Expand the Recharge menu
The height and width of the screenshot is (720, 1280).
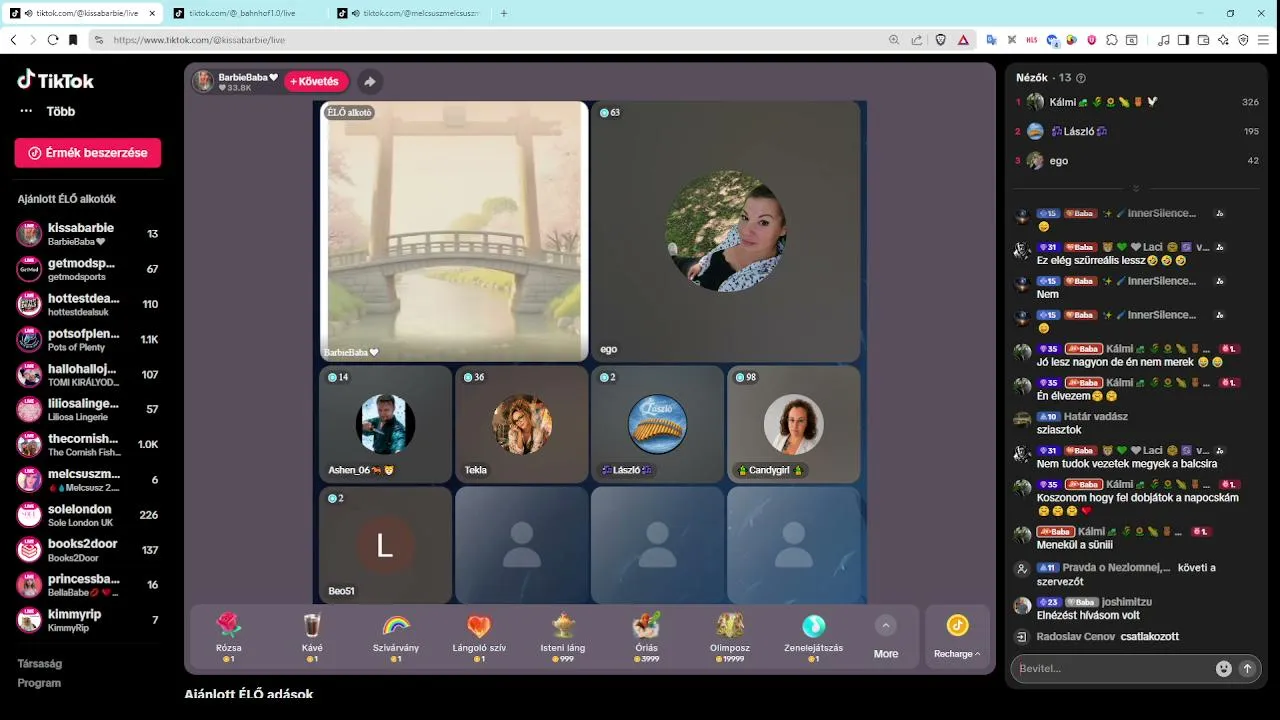point(958,637)
